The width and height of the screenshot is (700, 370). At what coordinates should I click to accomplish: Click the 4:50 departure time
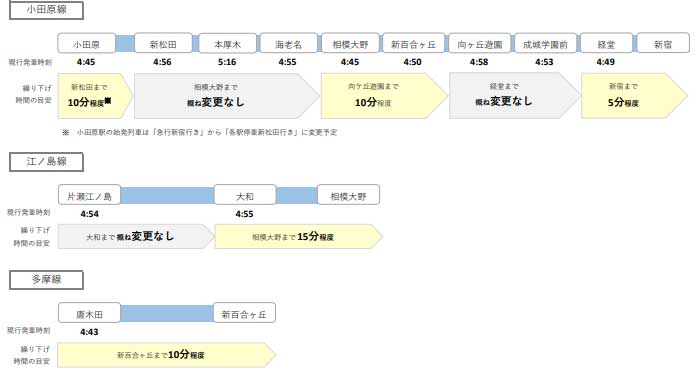pyautogui.click(x=412, y=62)
